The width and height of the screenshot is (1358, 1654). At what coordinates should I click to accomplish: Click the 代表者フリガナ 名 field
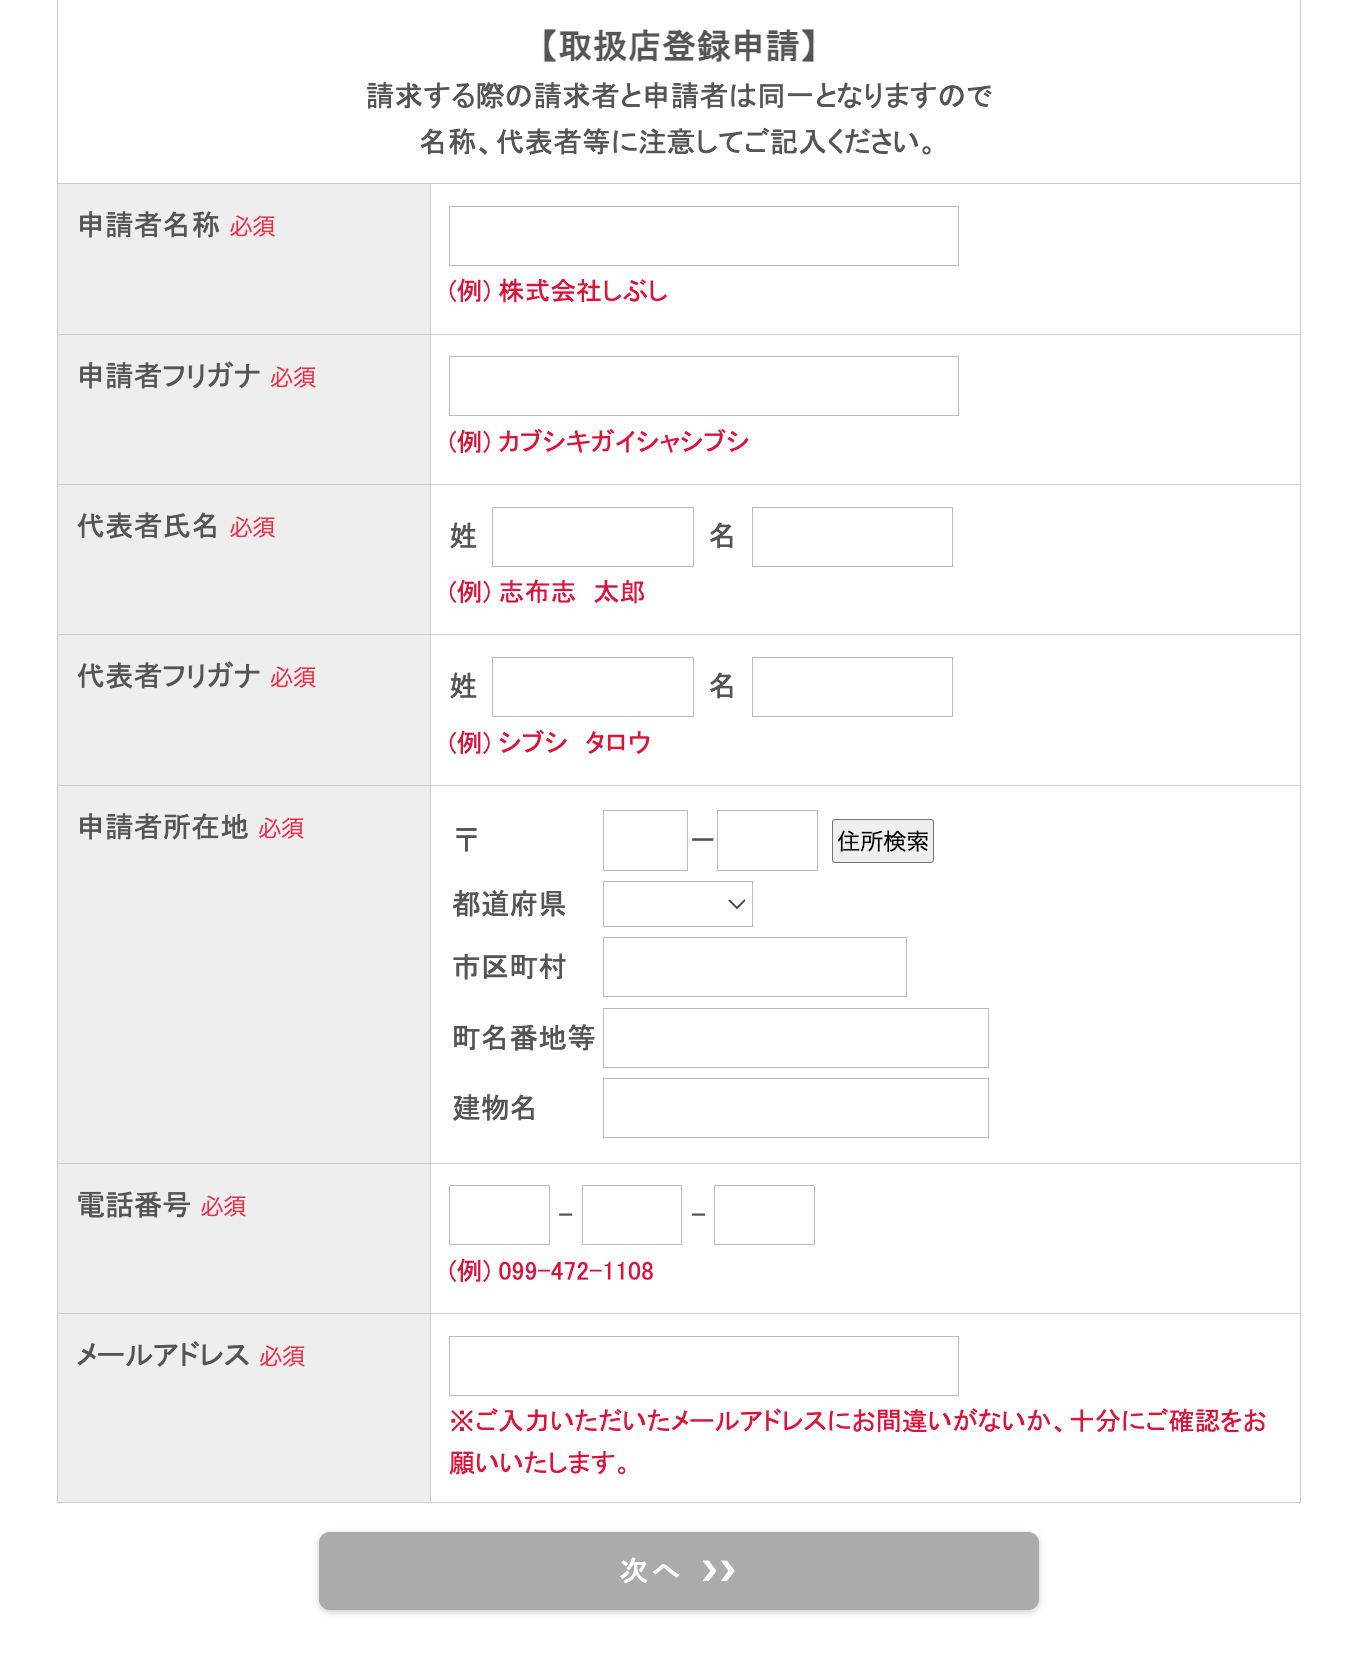pyautogui.click(x=852, y=687)
